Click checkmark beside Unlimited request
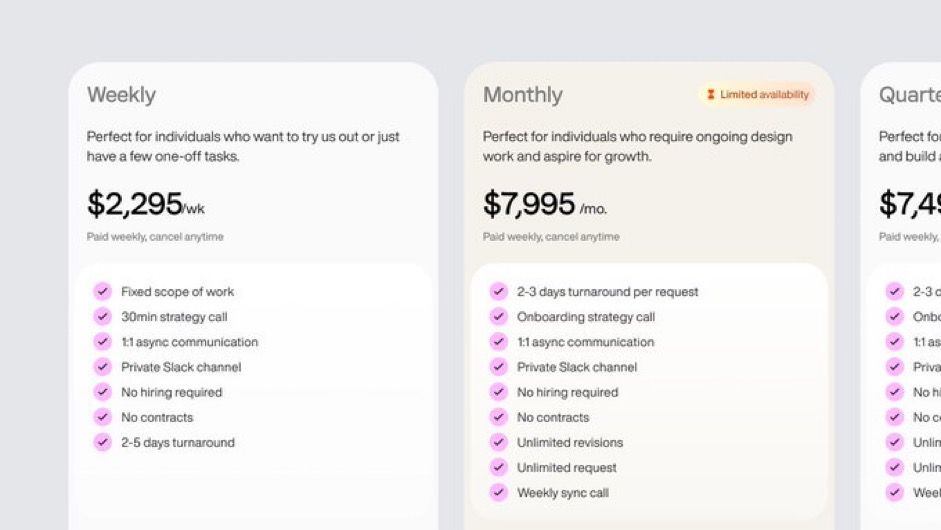Viewport: 941px width, 530px height. pos(498,468)
